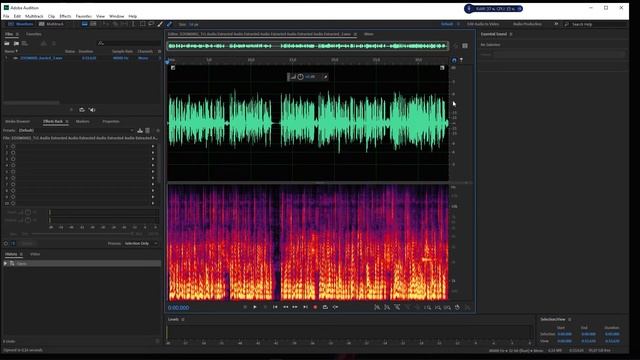The height and width of the screenshot is (360, 640).
Task: Click the Import File icon in Files panel
Action: (x=16, y=43)
